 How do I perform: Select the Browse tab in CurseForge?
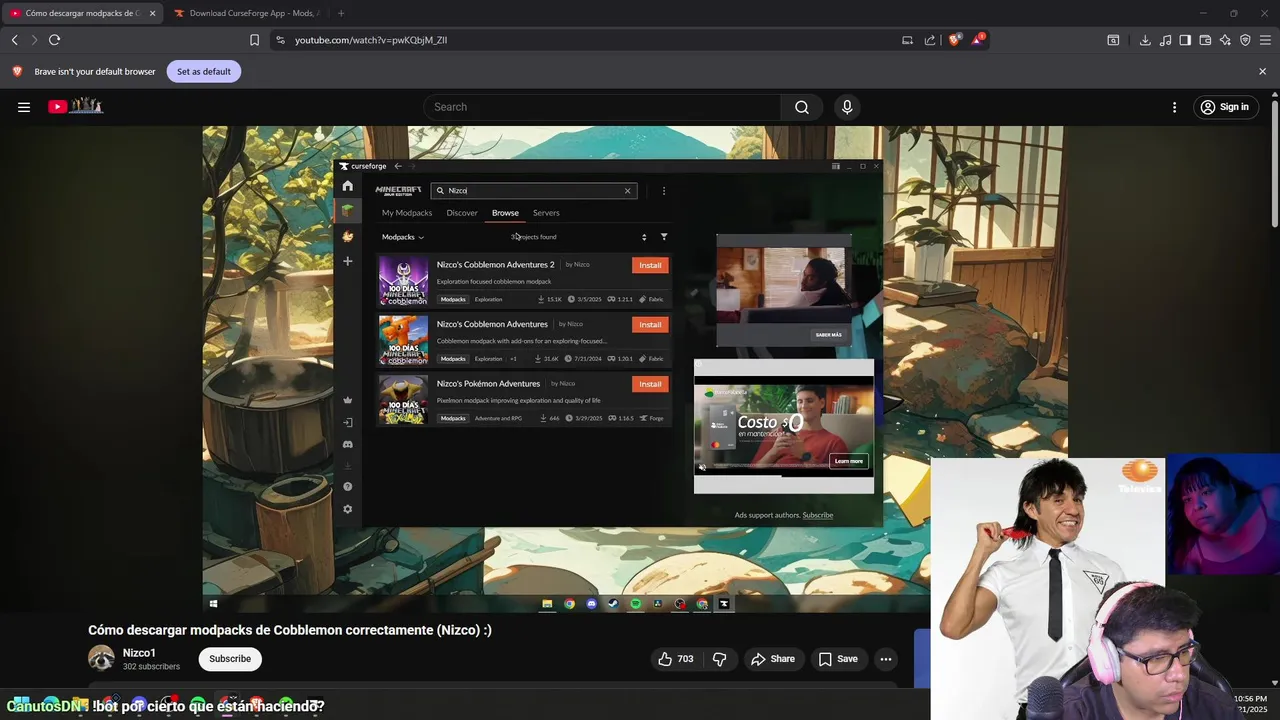505,213
